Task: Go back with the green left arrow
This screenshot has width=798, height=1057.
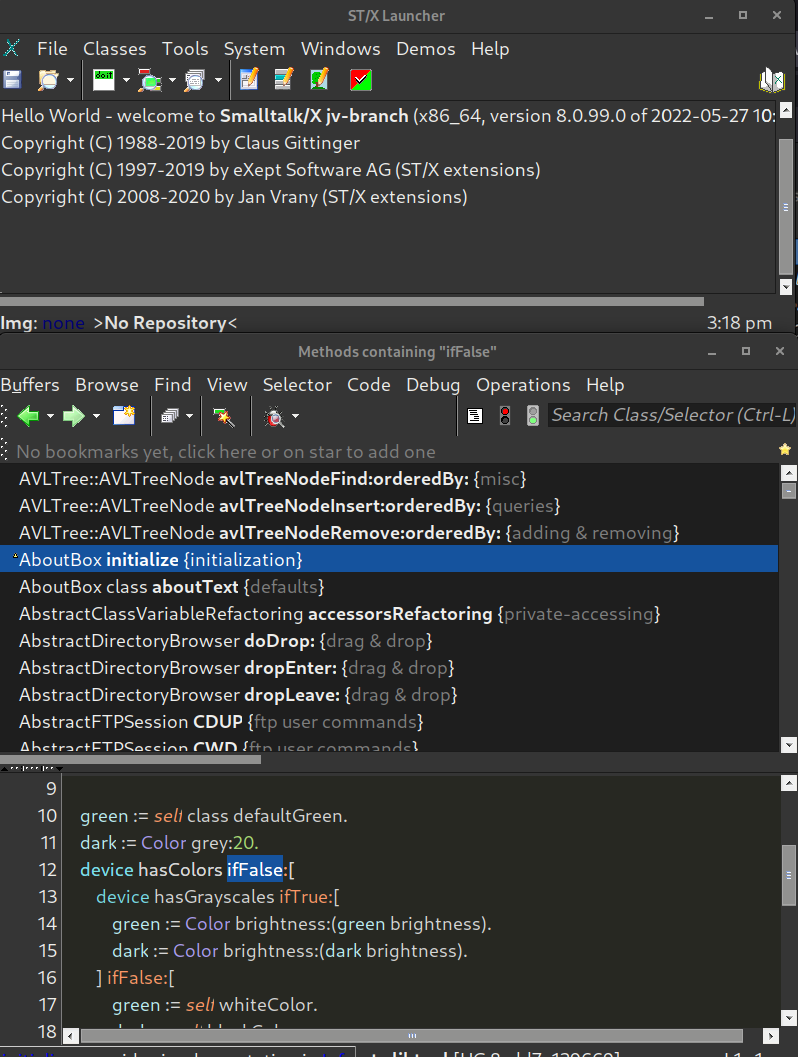Action: click(28, 416)
